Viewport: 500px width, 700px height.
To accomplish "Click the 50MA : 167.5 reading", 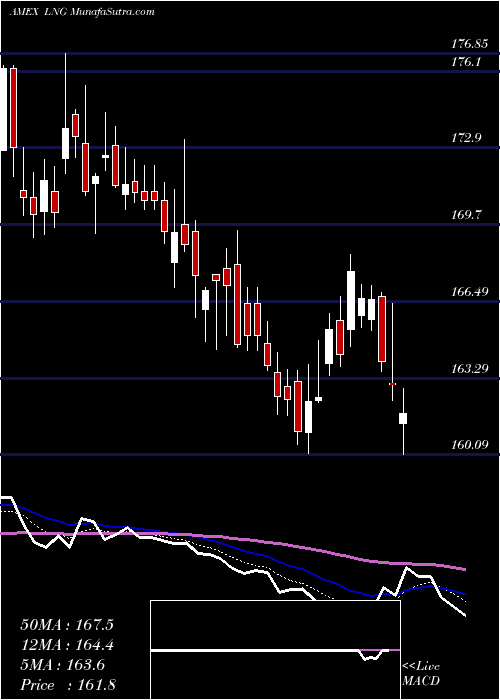I will click(x=67, y=625).
